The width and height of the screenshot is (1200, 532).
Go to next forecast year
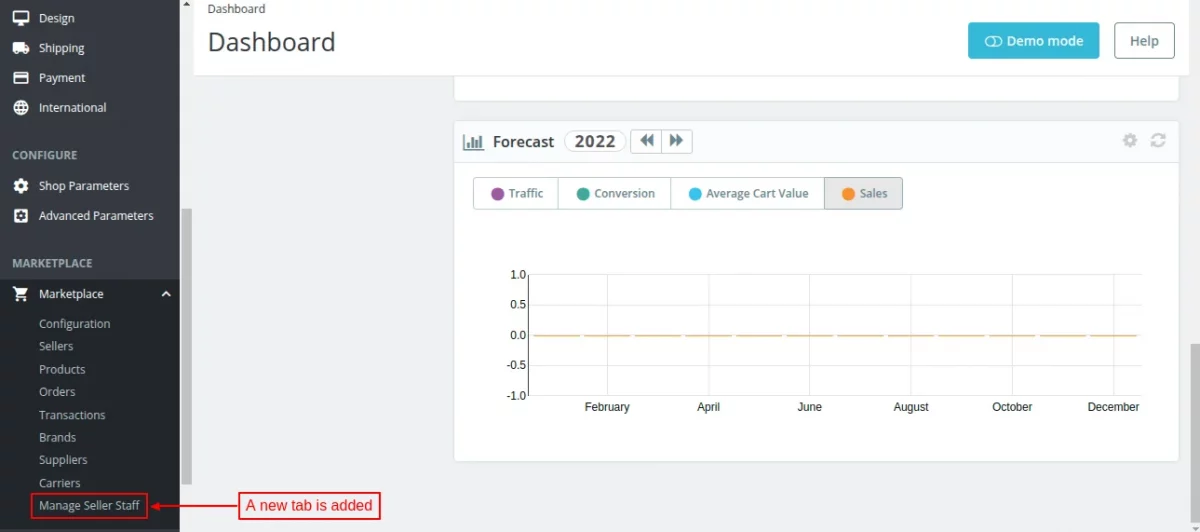tap(676, 141)
